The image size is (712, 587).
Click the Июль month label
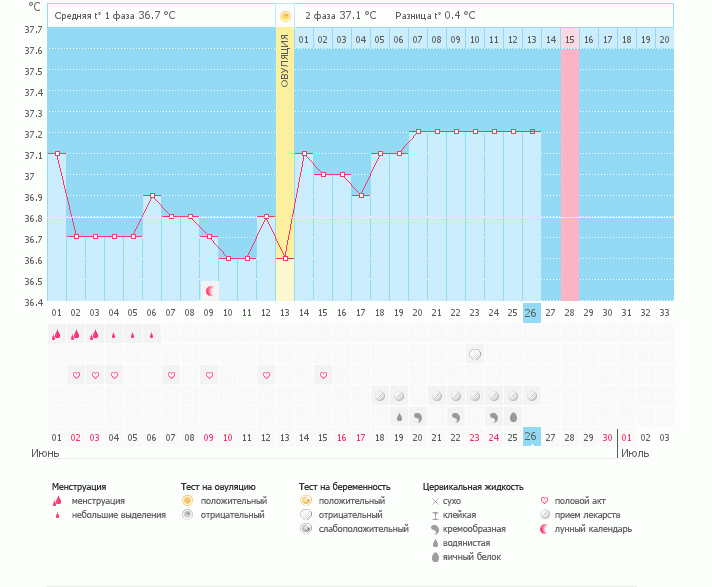coord(634,453)
